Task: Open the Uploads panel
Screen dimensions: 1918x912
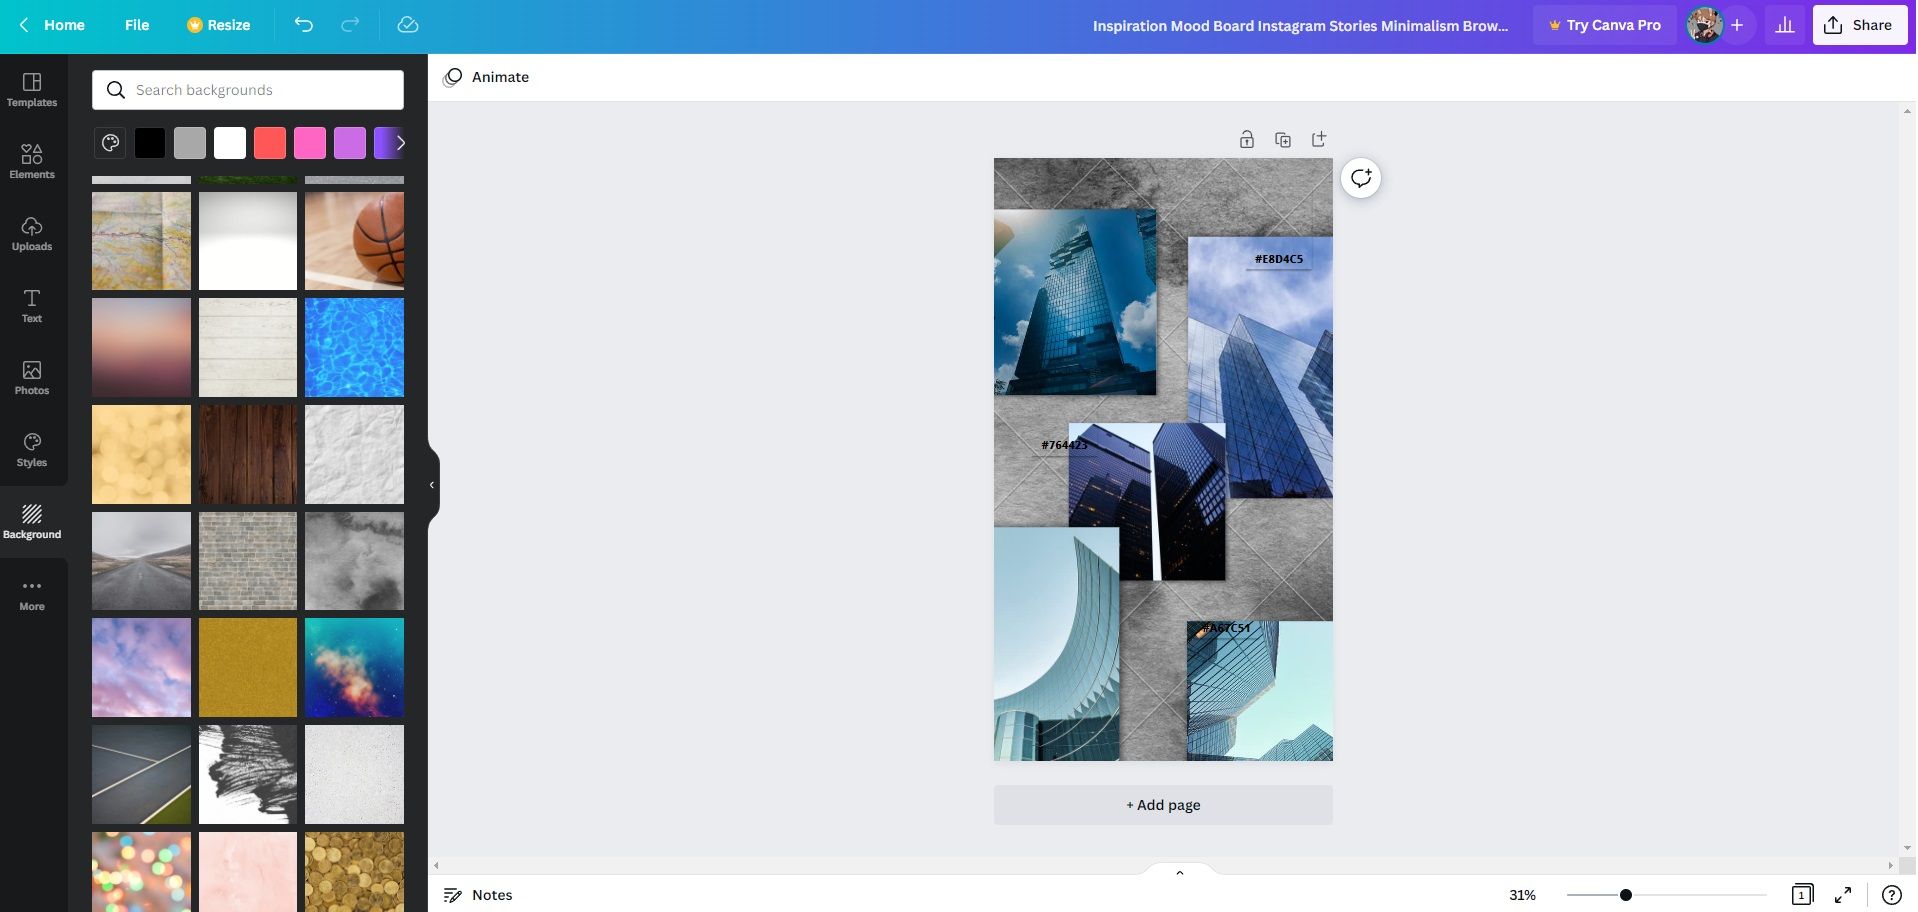Action: click(x=32, y=233)
